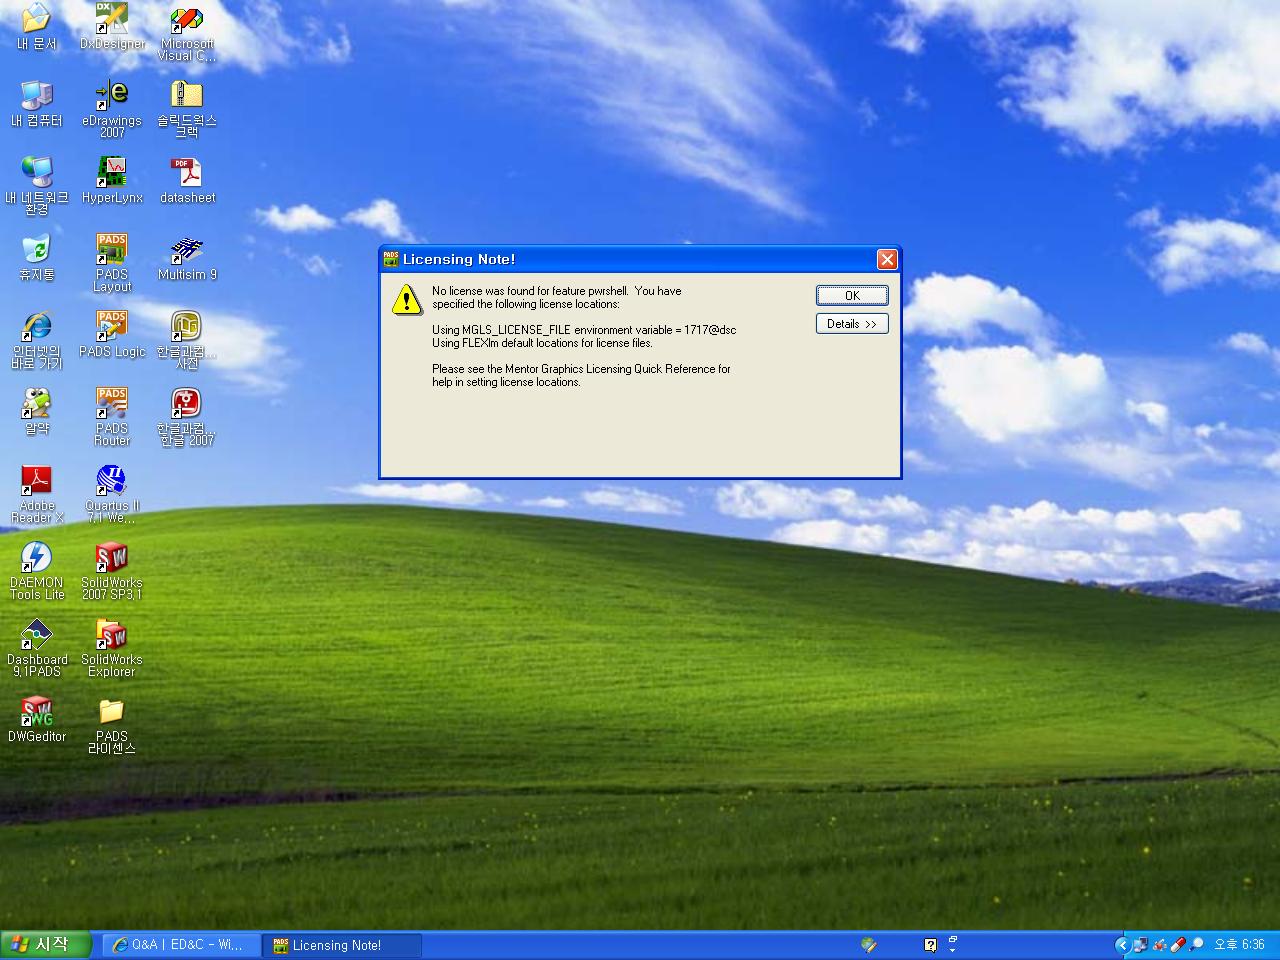This screenshot has height=960, width=1280.
Task: Select the DAEMON Tools Lite icon
Action: coord(37,559)
